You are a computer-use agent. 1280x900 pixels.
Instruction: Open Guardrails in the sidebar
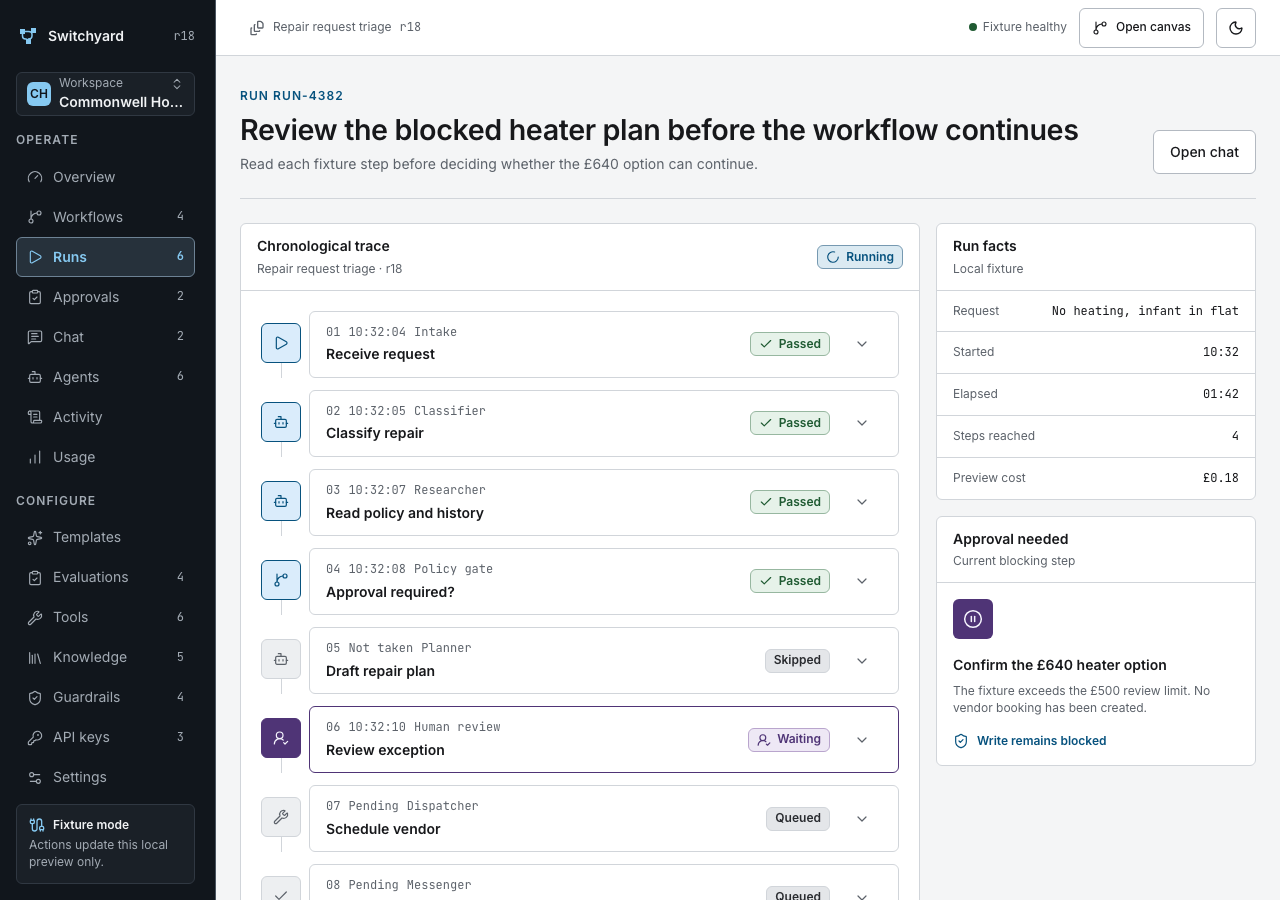point(105,697)
